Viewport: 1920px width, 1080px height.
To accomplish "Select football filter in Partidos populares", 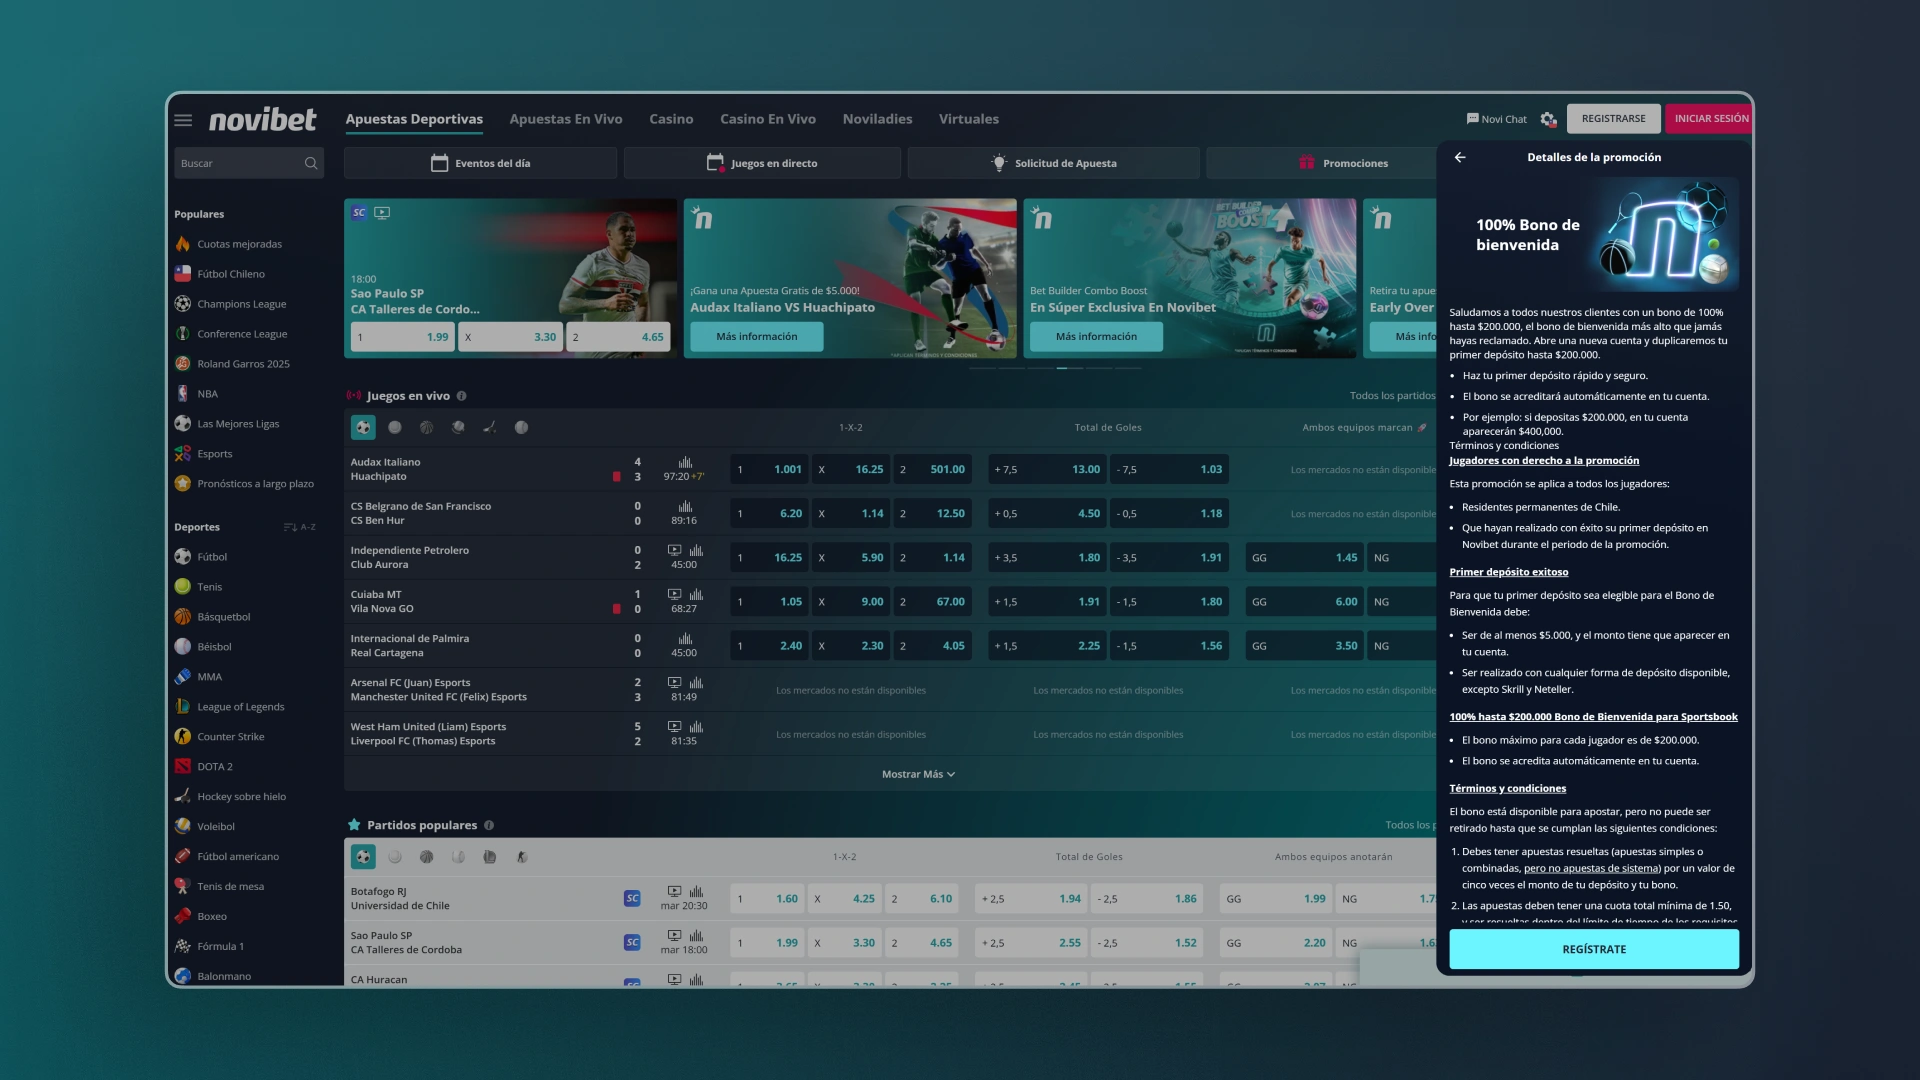I will click(363, 857).
